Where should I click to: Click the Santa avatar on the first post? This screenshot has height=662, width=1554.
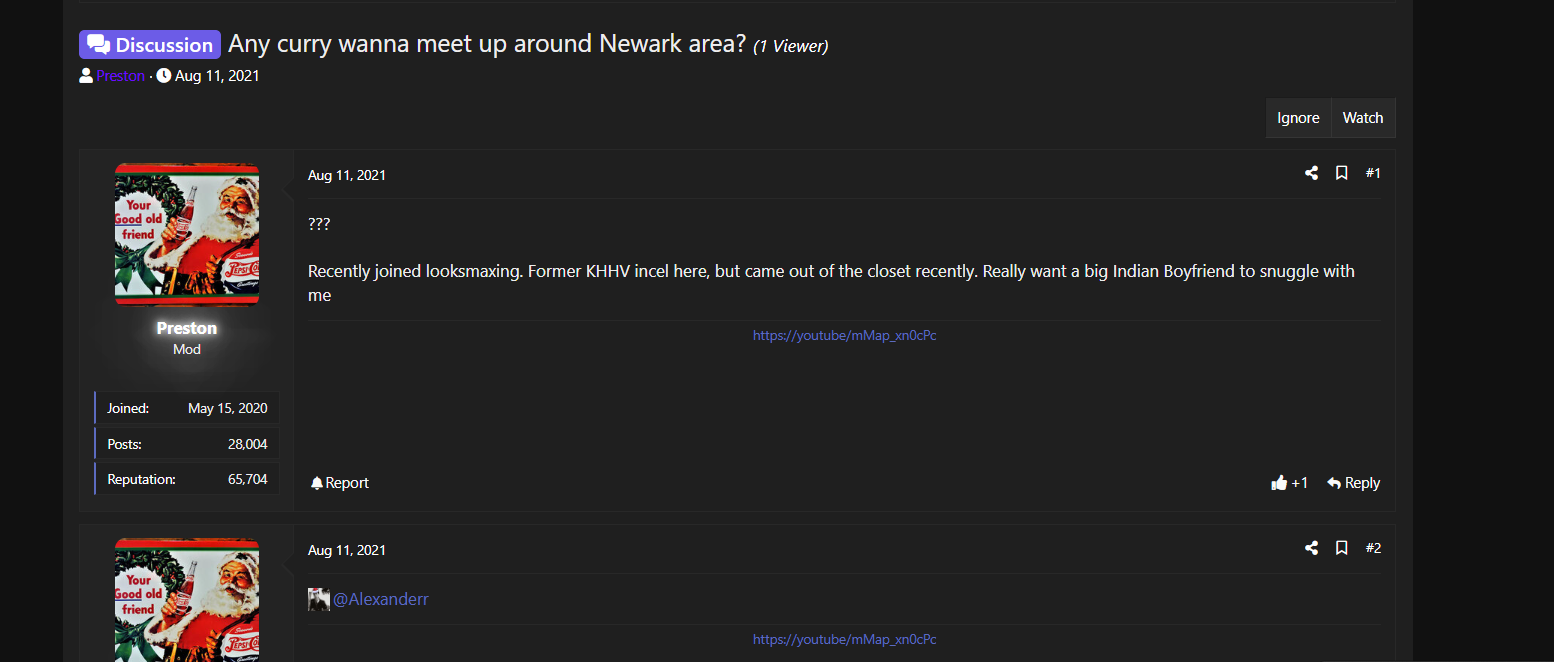coord(187,234)
